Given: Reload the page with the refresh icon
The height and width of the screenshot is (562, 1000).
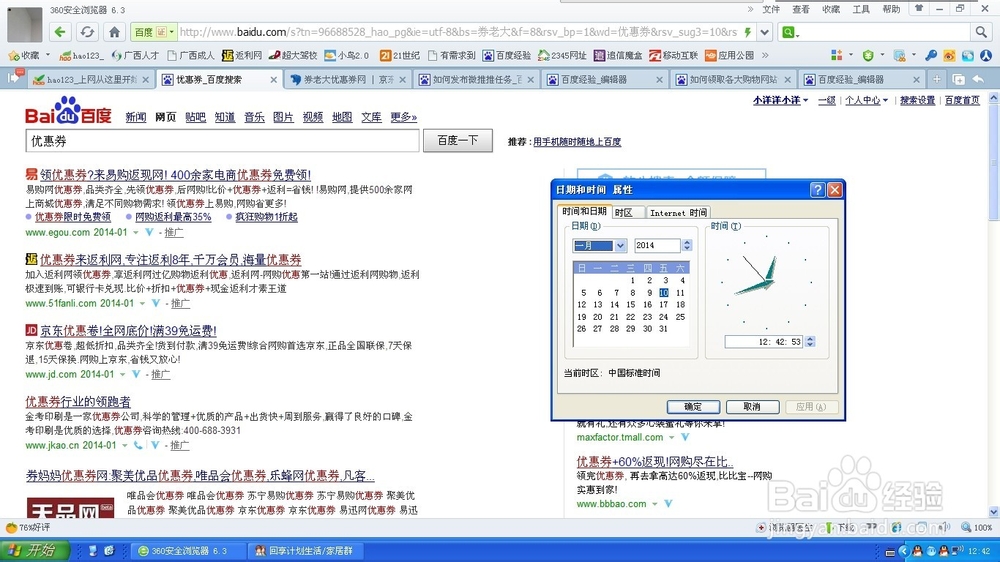Looking at the screenshot, I should coord(87,32).
